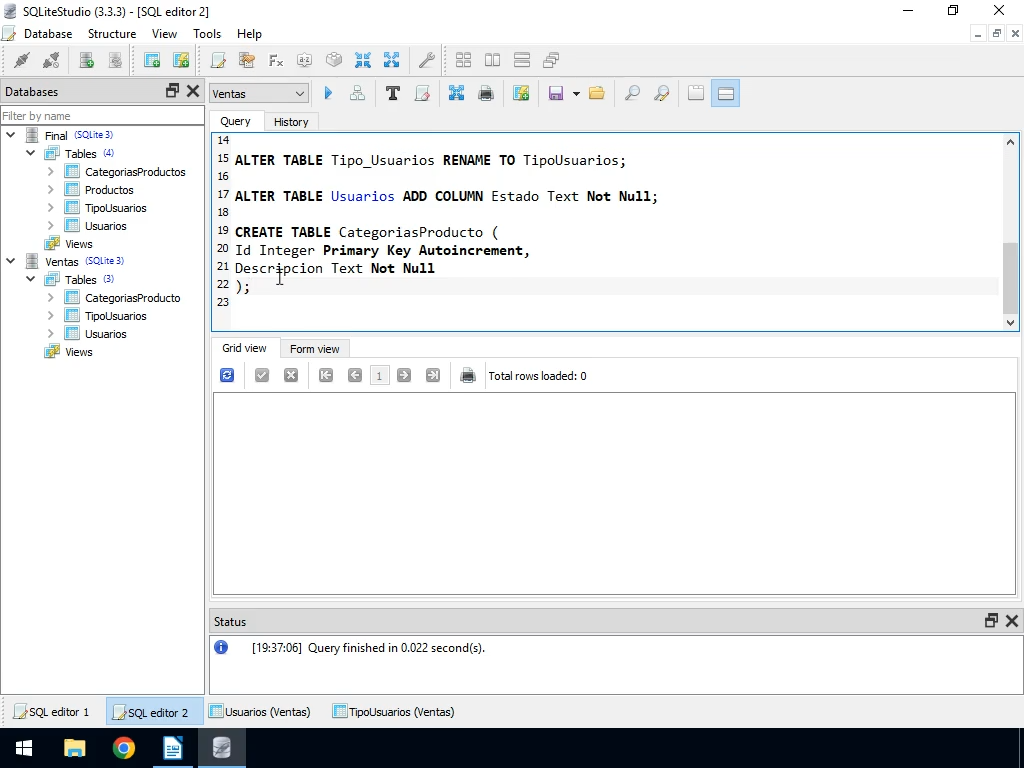Switch to the Form view tab

coord(314,349)
